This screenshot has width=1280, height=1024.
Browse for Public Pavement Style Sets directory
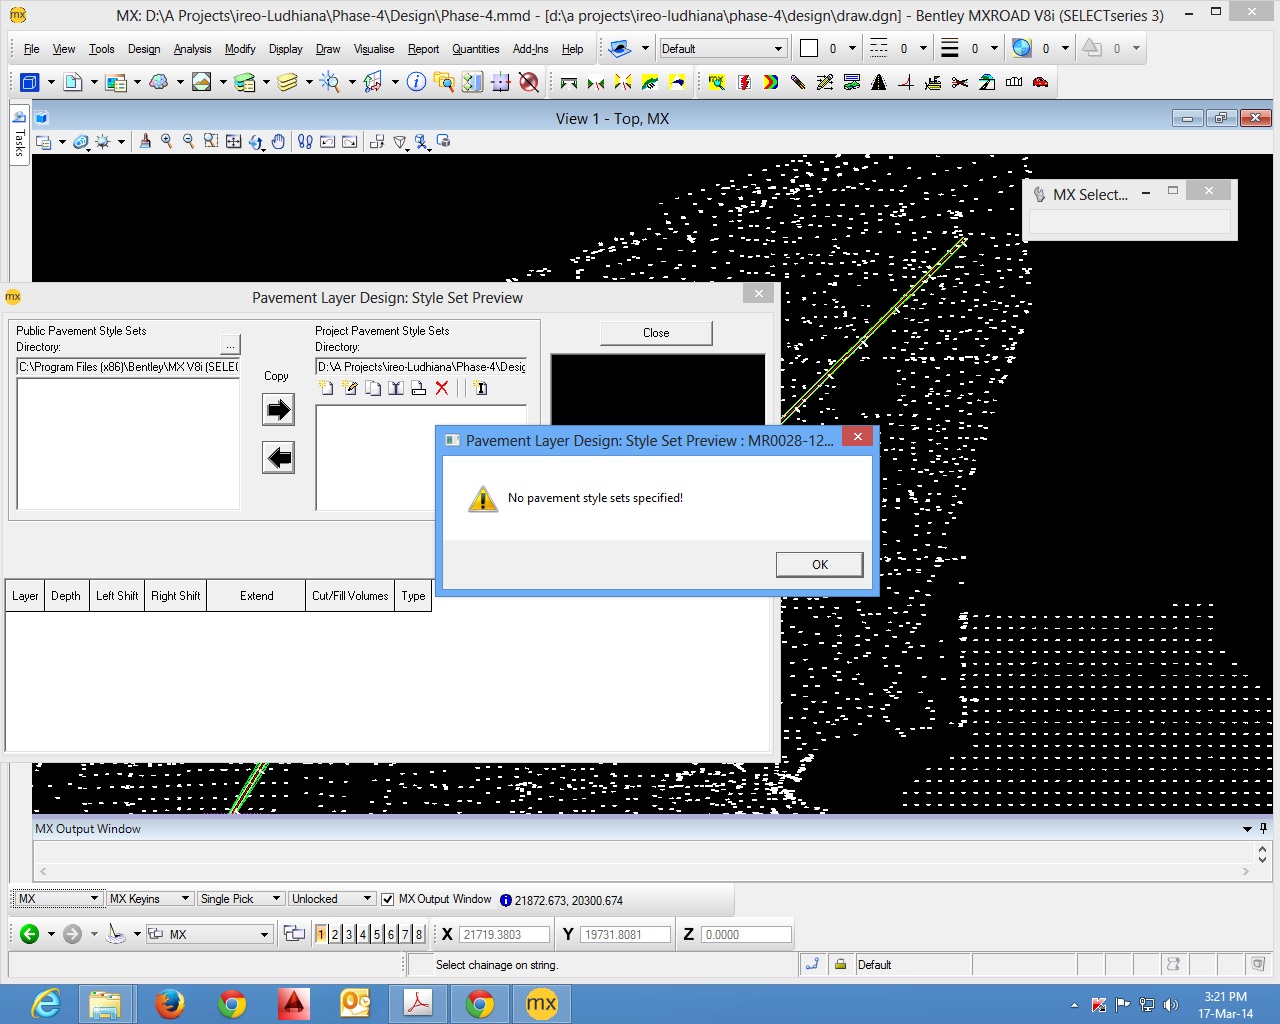(x=230, y=345)
